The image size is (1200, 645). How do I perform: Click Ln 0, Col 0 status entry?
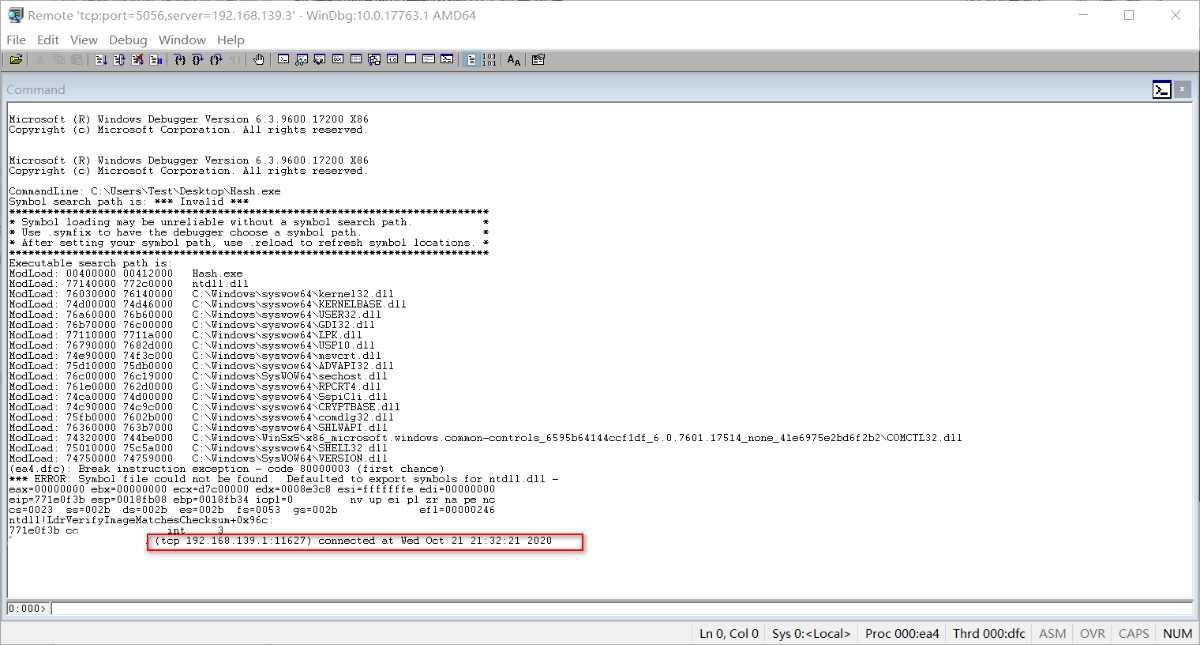[x=729, y=633]
